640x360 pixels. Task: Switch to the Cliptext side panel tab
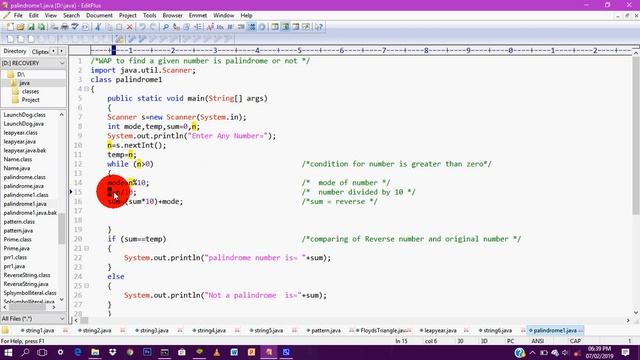point(40,51)
